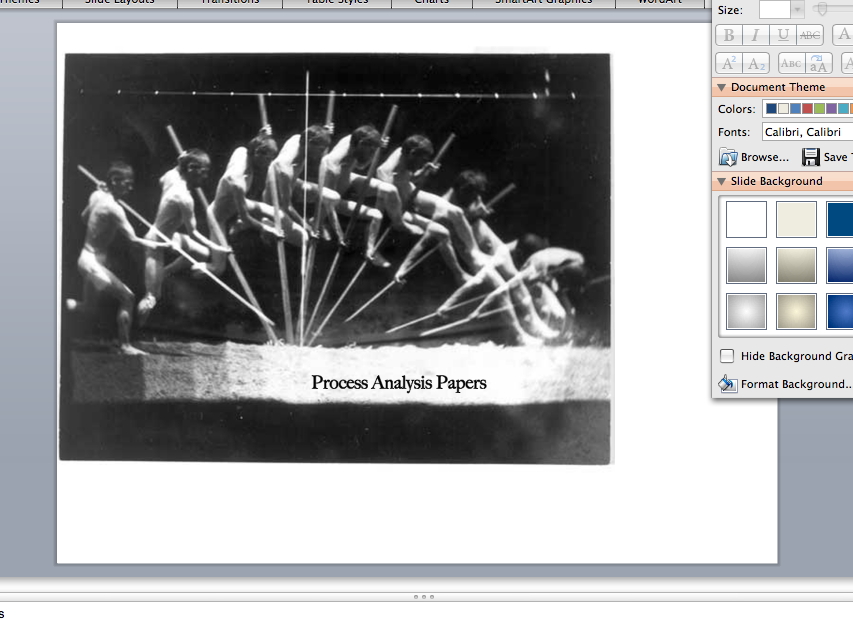Select the blue linear gradient background swatch
This screenshot has width=853, height=621.
click(x=840, y=265)
